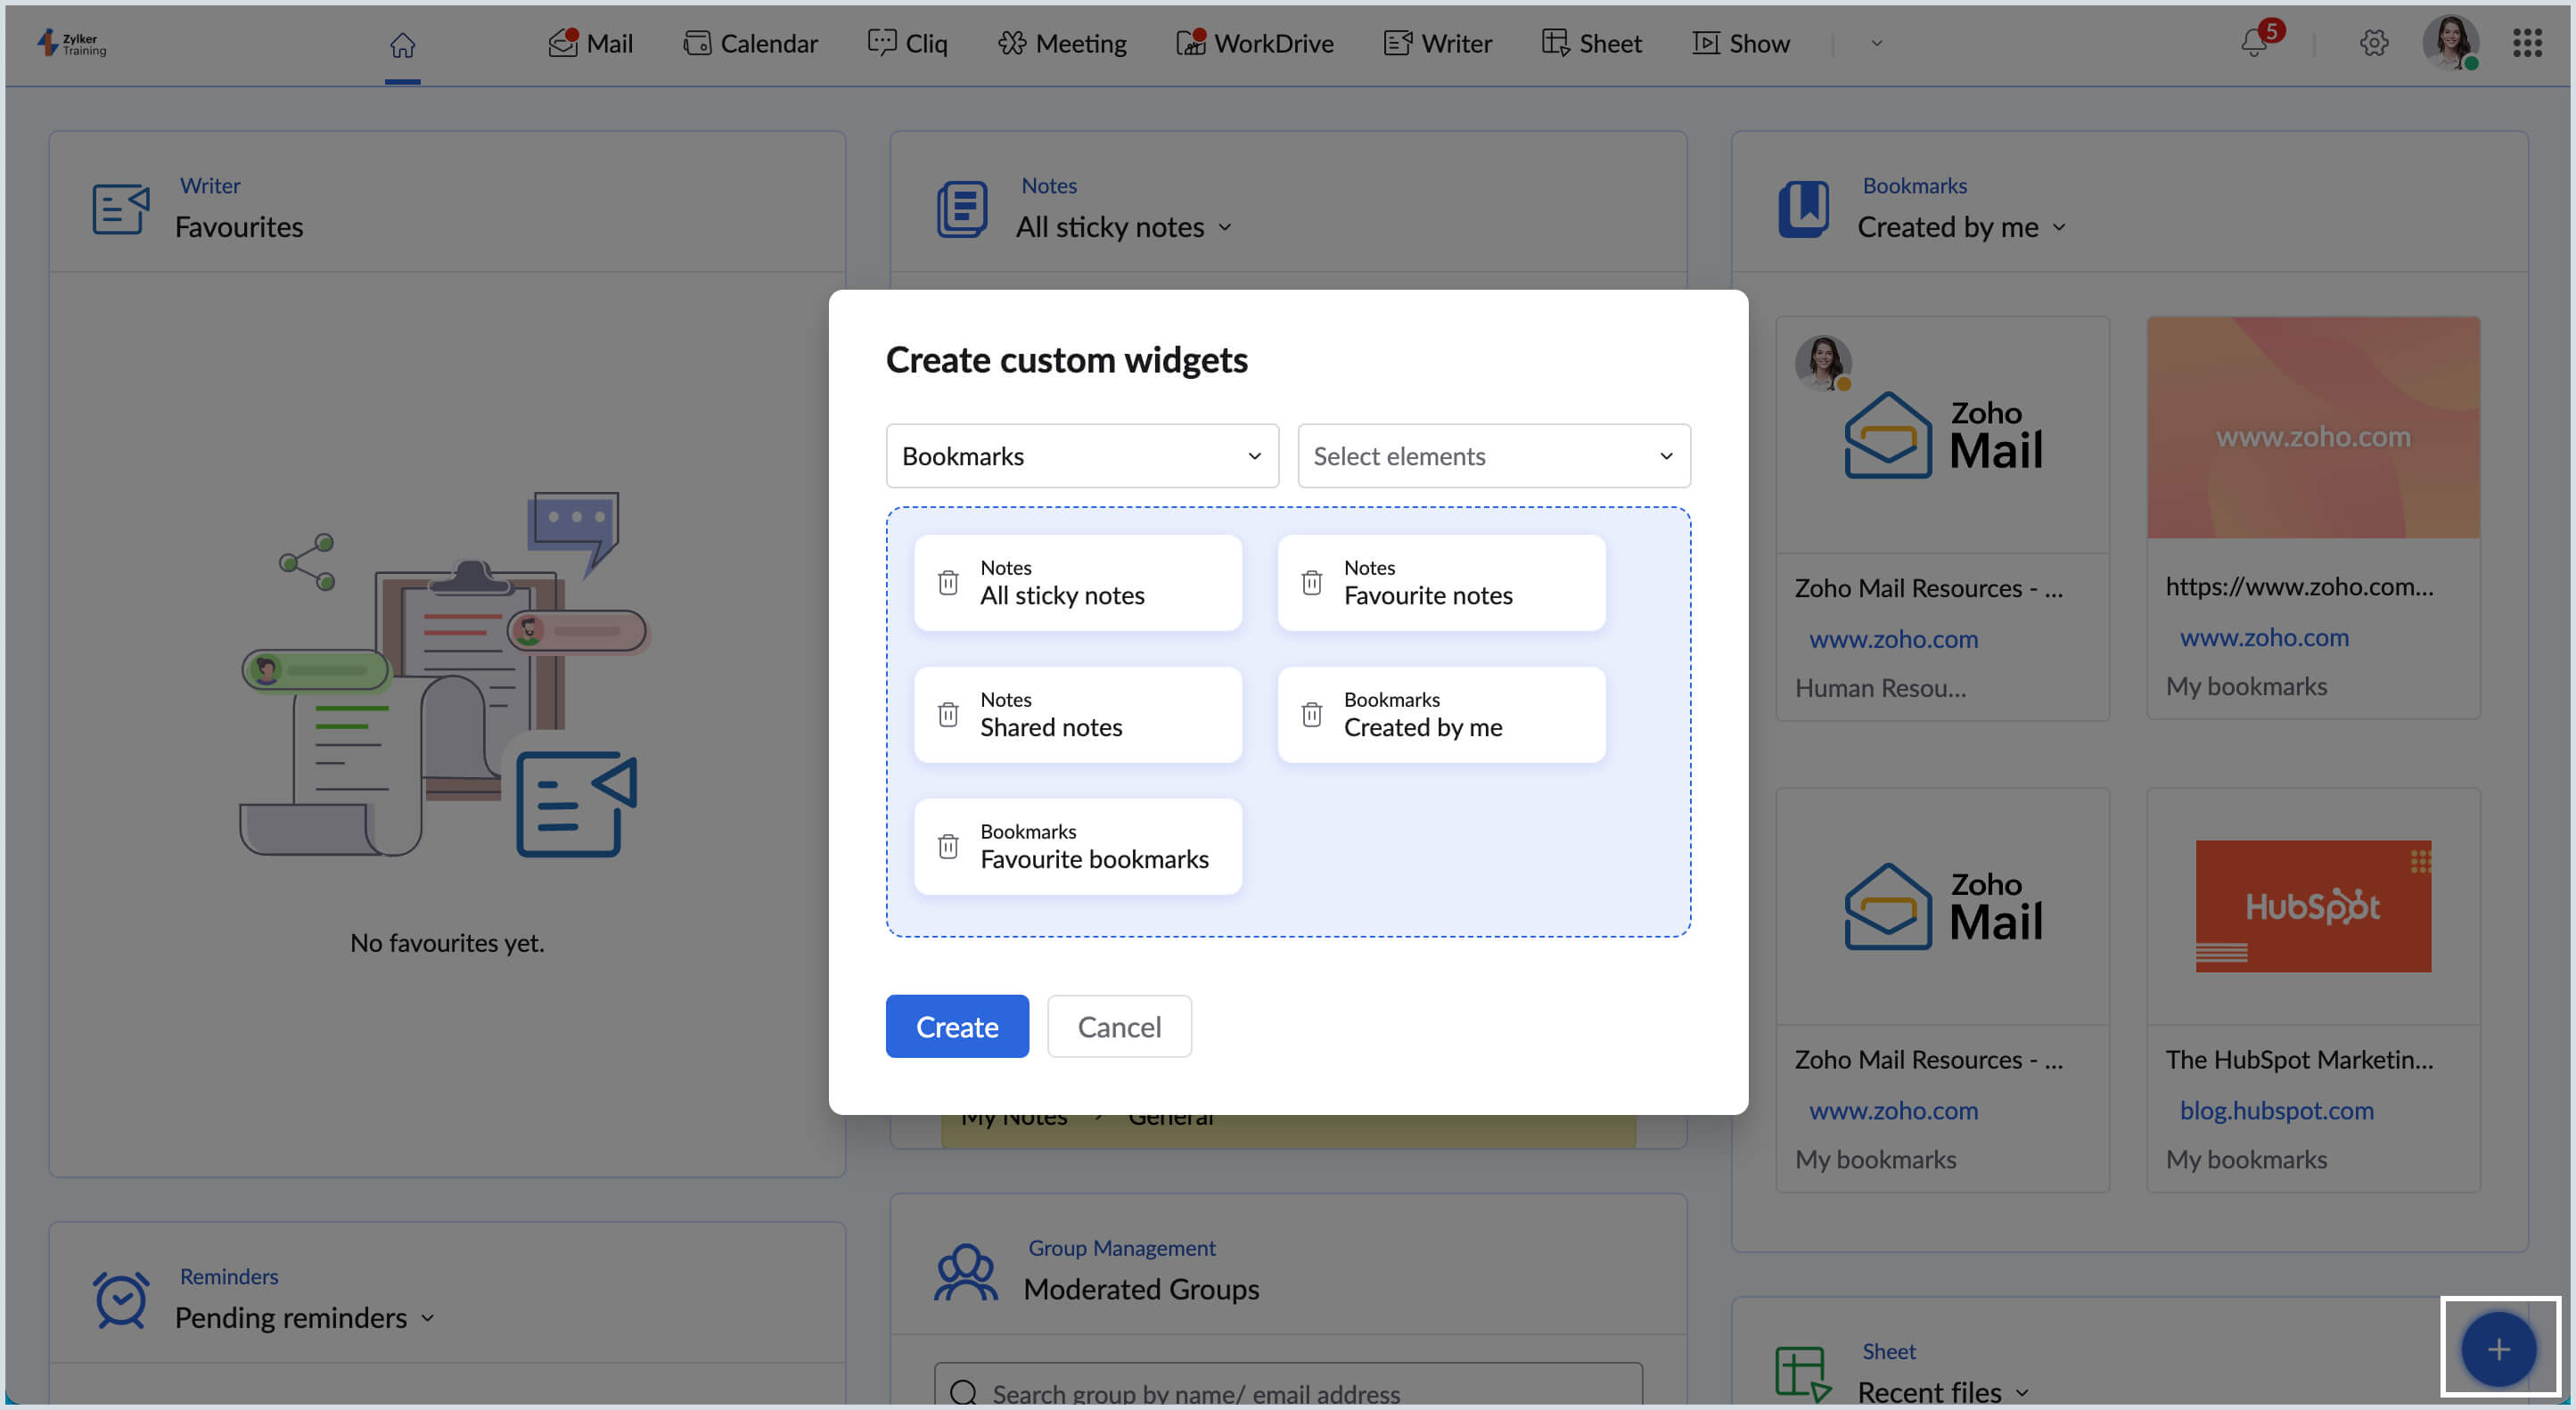2576x1410 pixels.
Task: Open the blog.hubspot.com link
Action: pos(2277,1110)
